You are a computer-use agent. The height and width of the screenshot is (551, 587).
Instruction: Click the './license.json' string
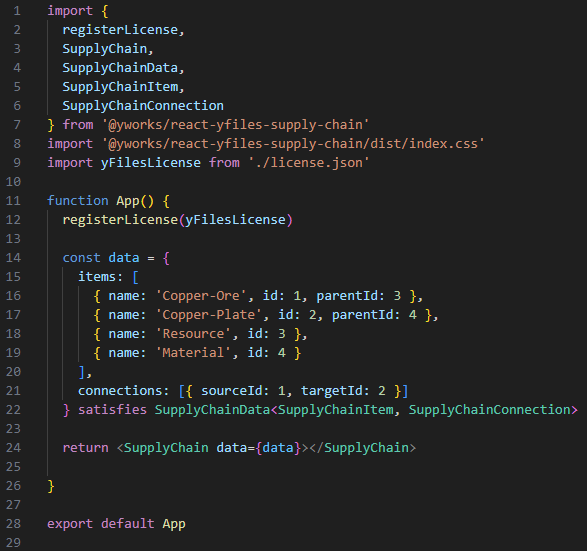click(x=309, y=163)
